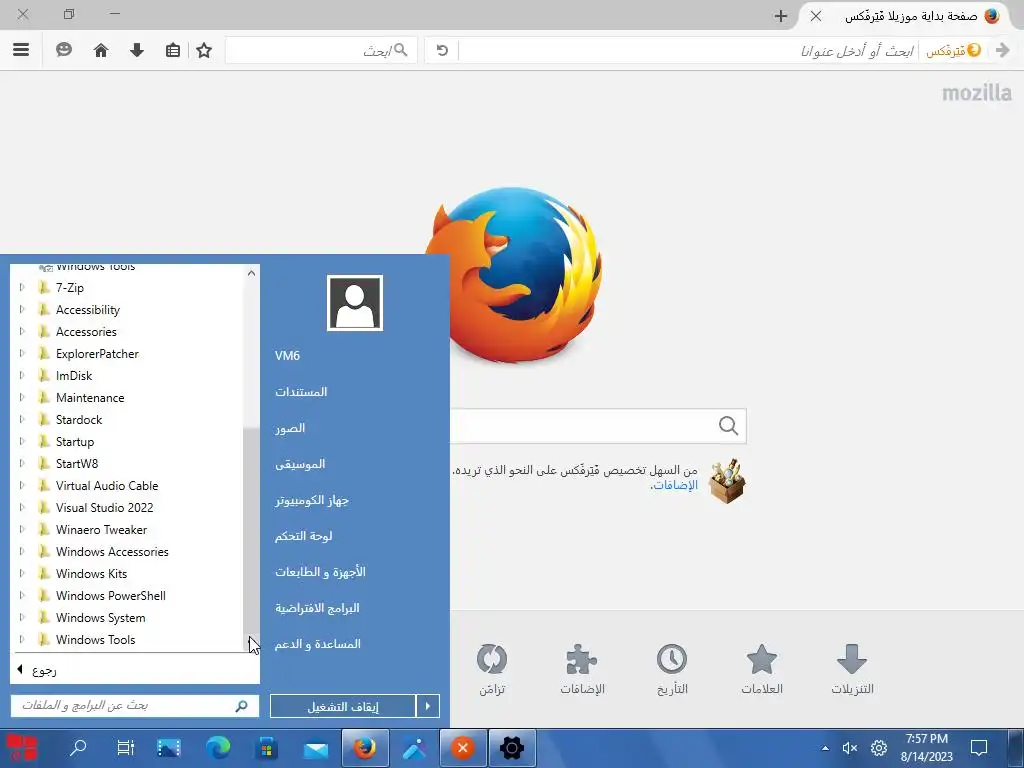Open Add-ons puzzle shortcut on start page

[582, 669]
